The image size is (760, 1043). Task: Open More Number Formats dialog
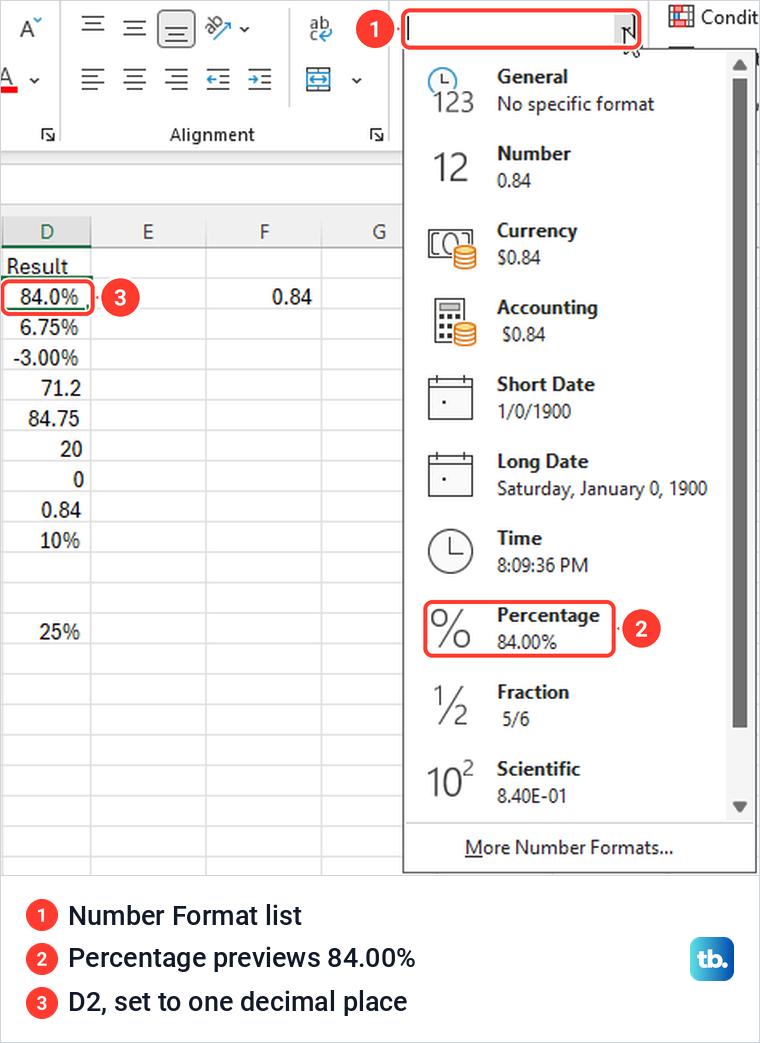pyautogui.click(x=569, y=847)
